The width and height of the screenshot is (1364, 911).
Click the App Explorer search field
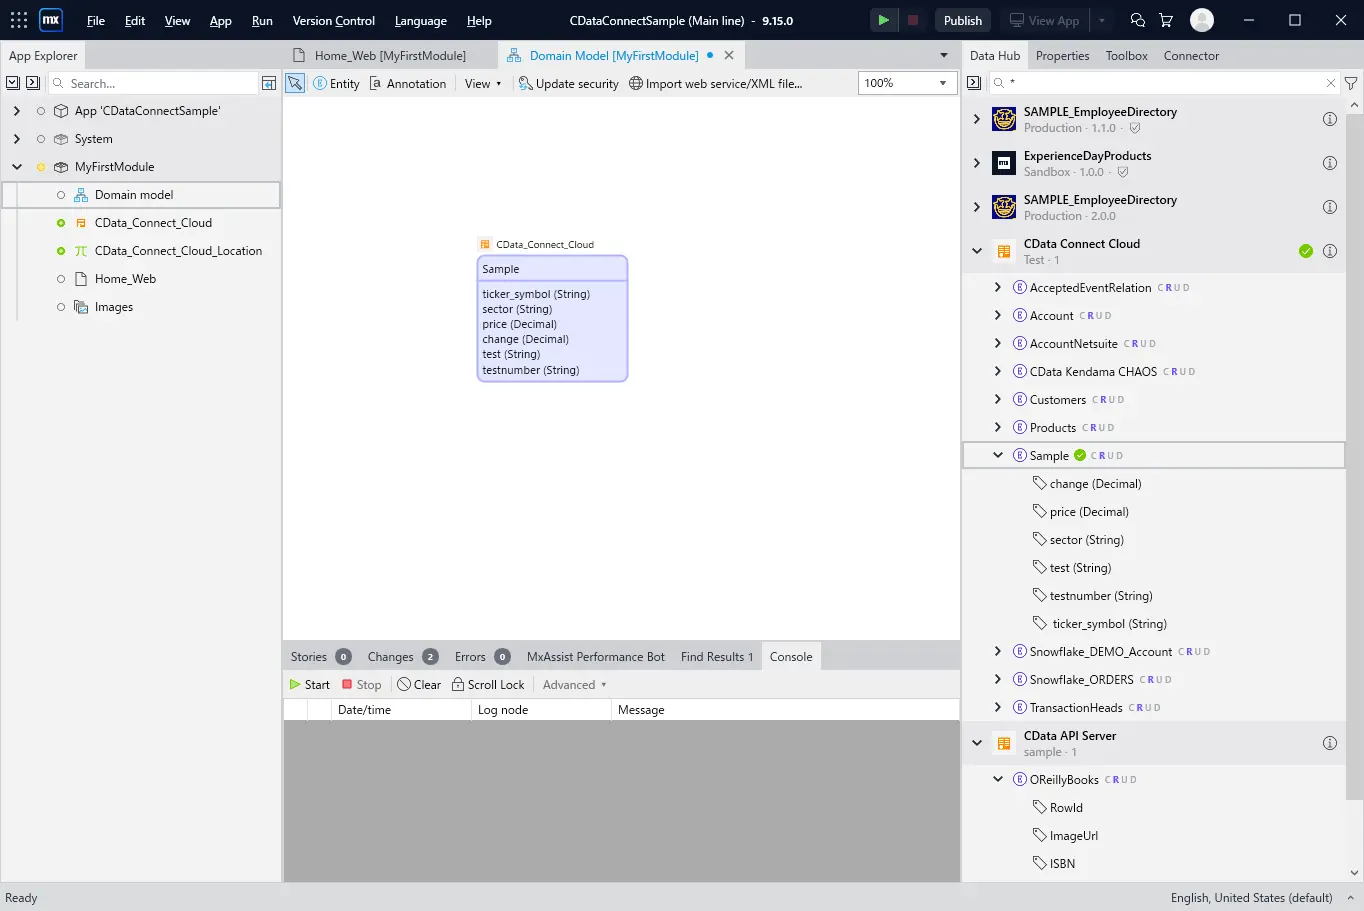click(153, 83)
